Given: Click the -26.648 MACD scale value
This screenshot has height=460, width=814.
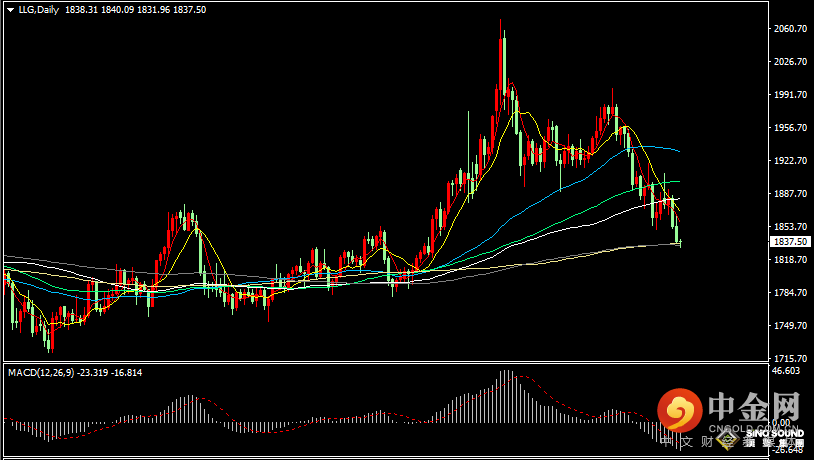Looking at the screenshot, I should (x=788, y=450).
